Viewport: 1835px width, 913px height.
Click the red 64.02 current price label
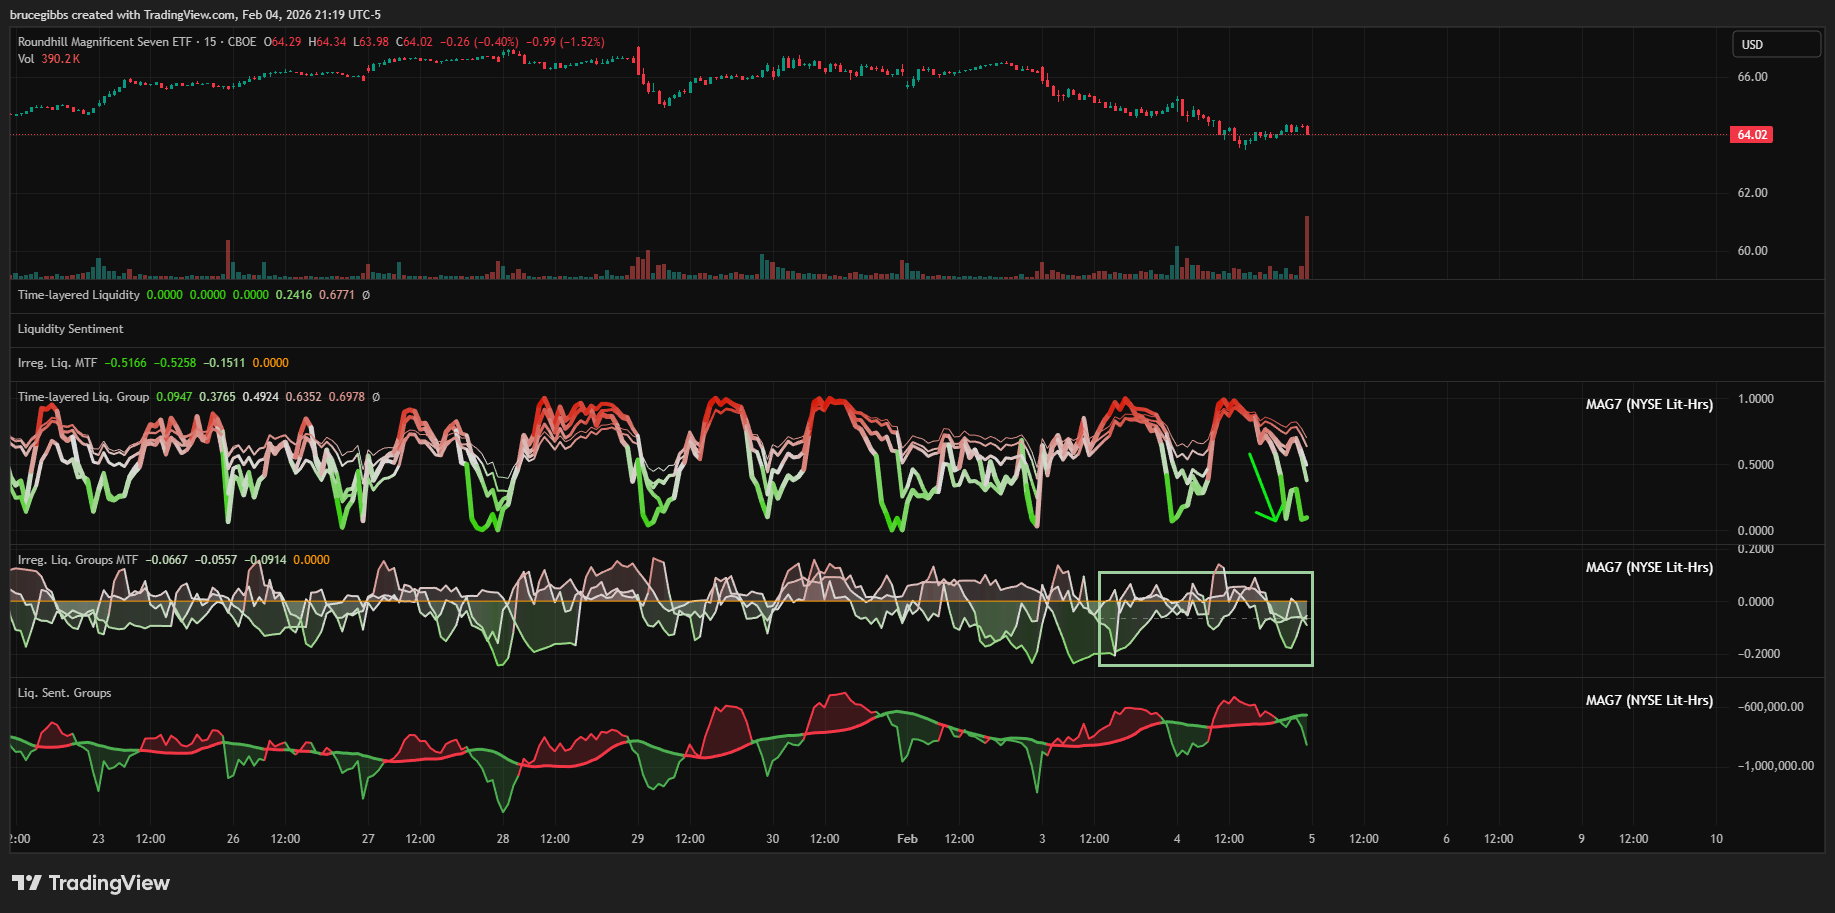[1751, 135]
